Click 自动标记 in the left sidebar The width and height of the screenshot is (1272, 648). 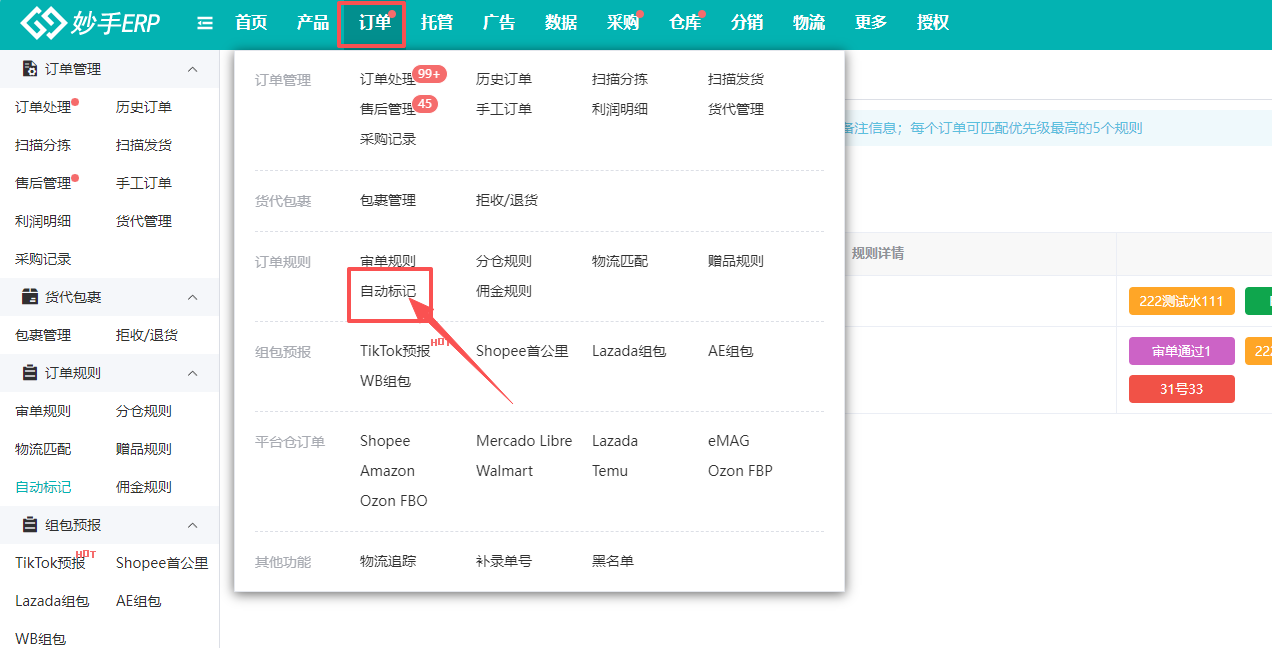pyautogui.click(x=43, y=487)
